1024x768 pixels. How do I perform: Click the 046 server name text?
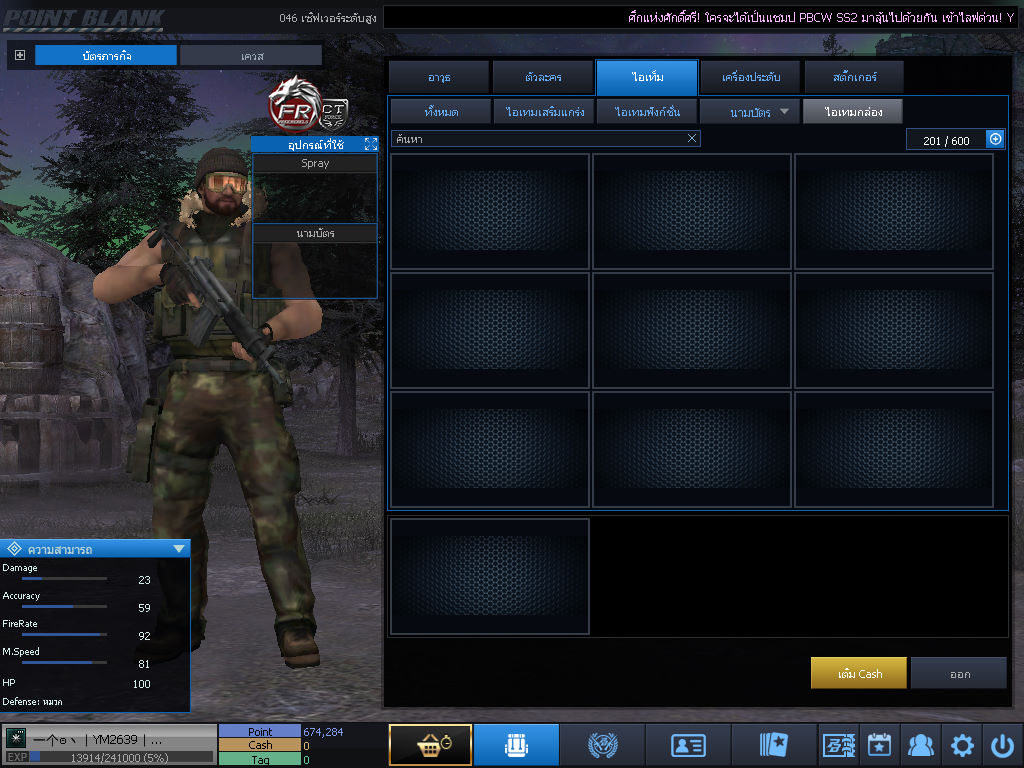click(x=328, y=18)
